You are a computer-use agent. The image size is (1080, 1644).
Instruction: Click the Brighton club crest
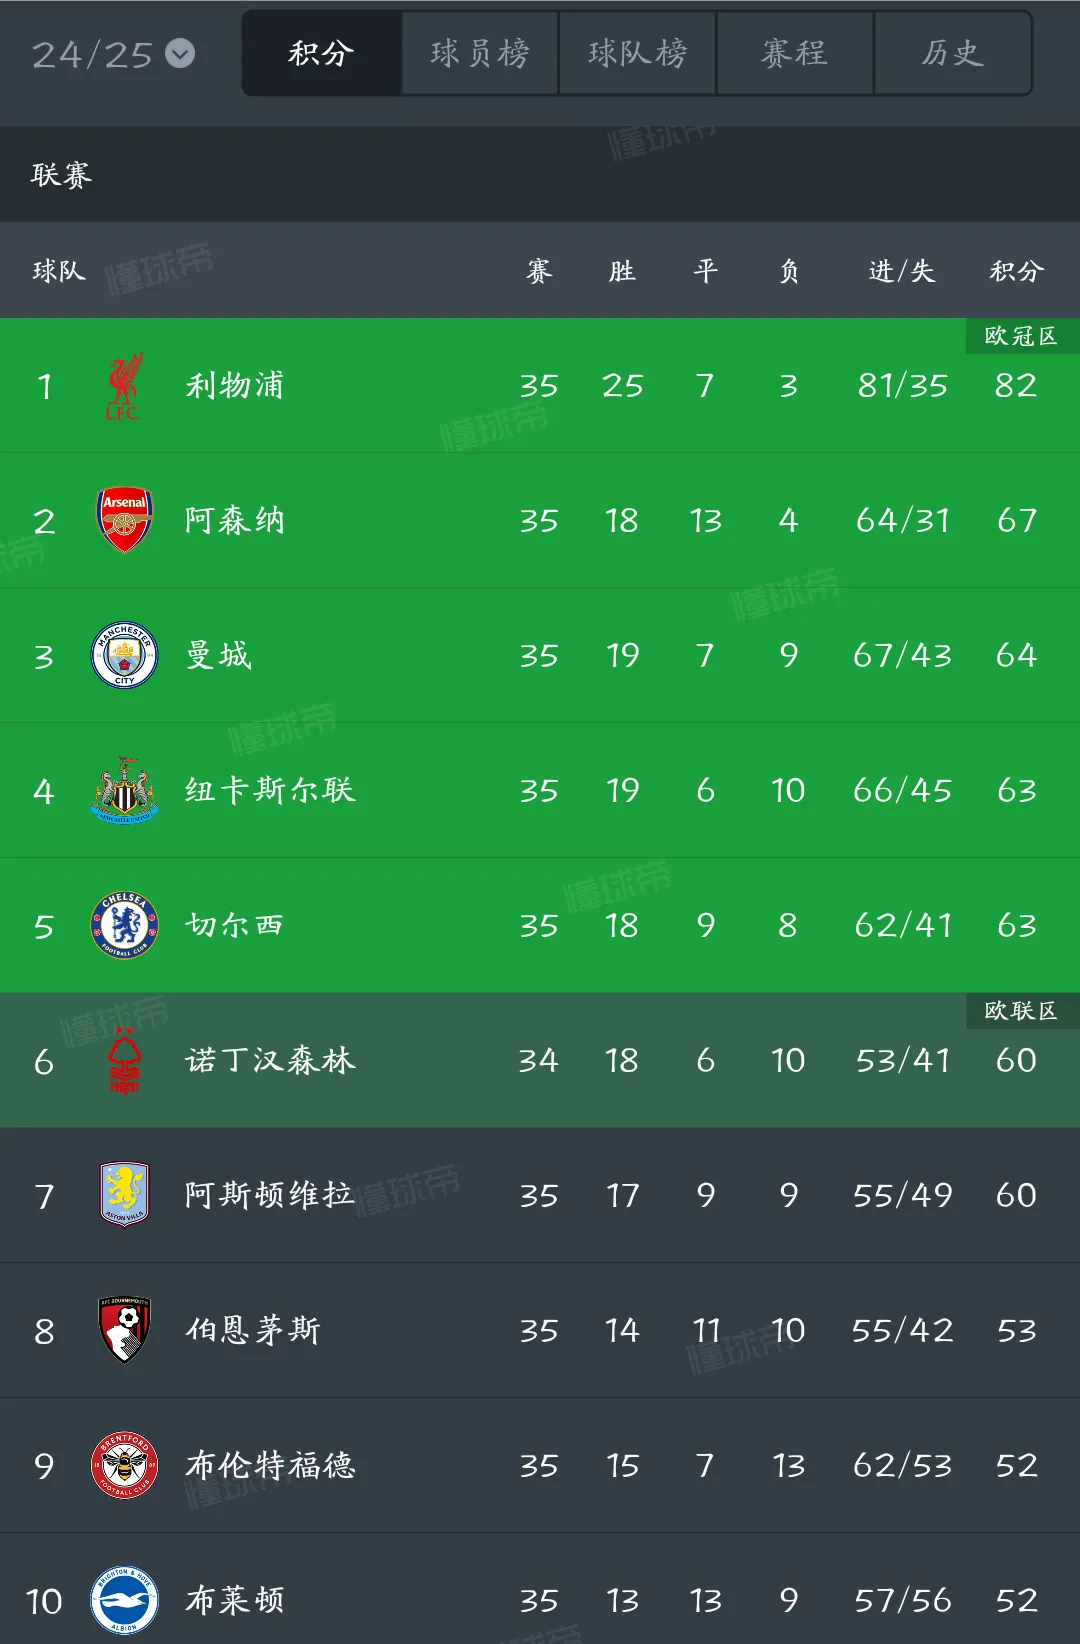click(x=124, y=1600)
